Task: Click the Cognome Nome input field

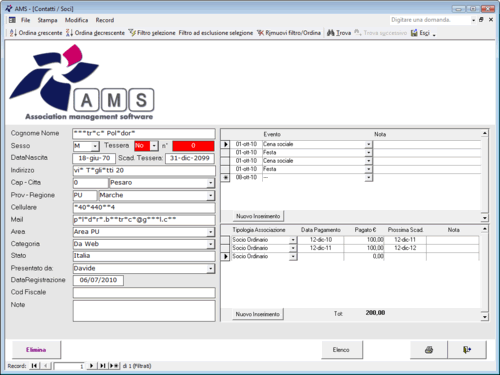Action: point(144,134)
